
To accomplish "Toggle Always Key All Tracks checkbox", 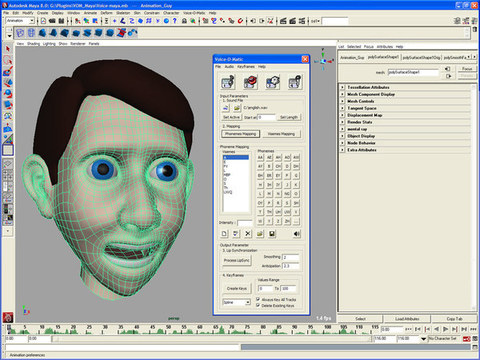I will [258, 299].
